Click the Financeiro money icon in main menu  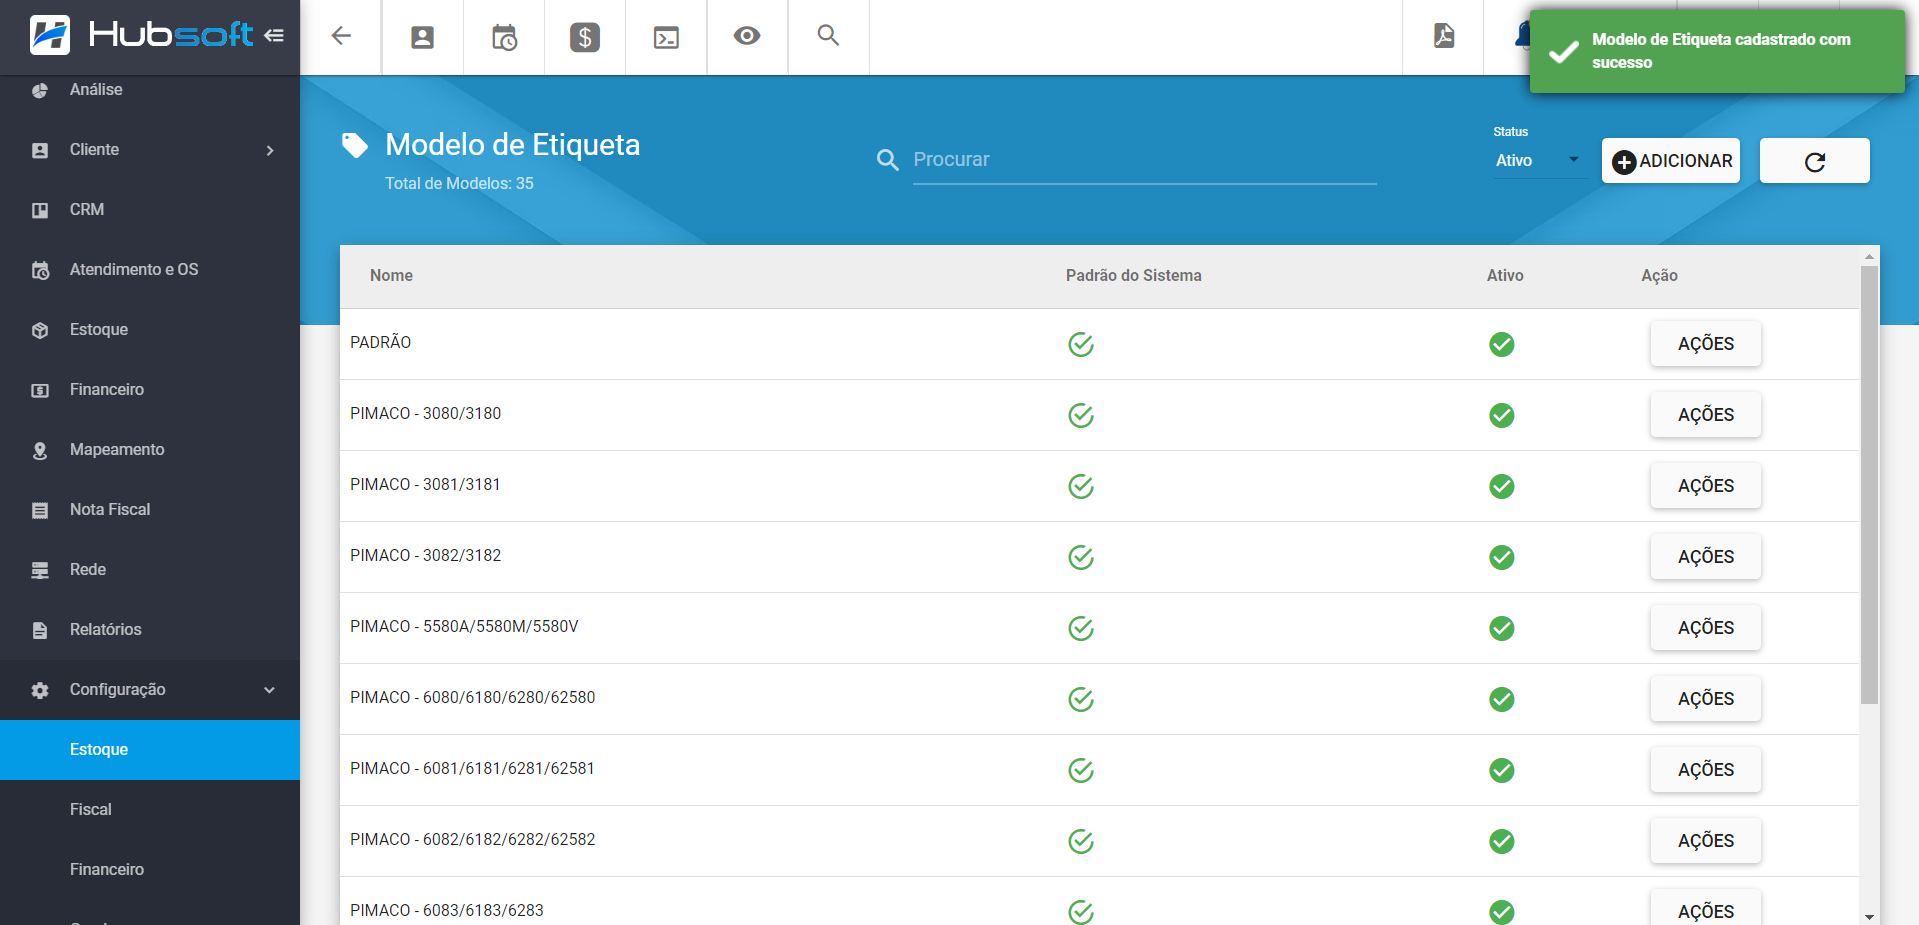tap(40, 390)
